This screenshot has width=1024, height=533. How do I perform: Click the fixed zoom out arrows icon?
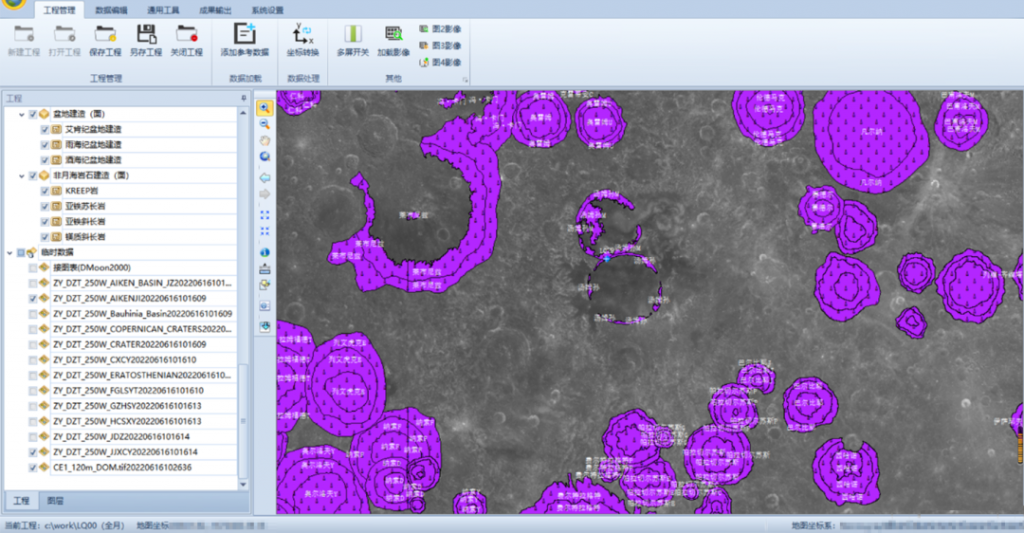264,231
